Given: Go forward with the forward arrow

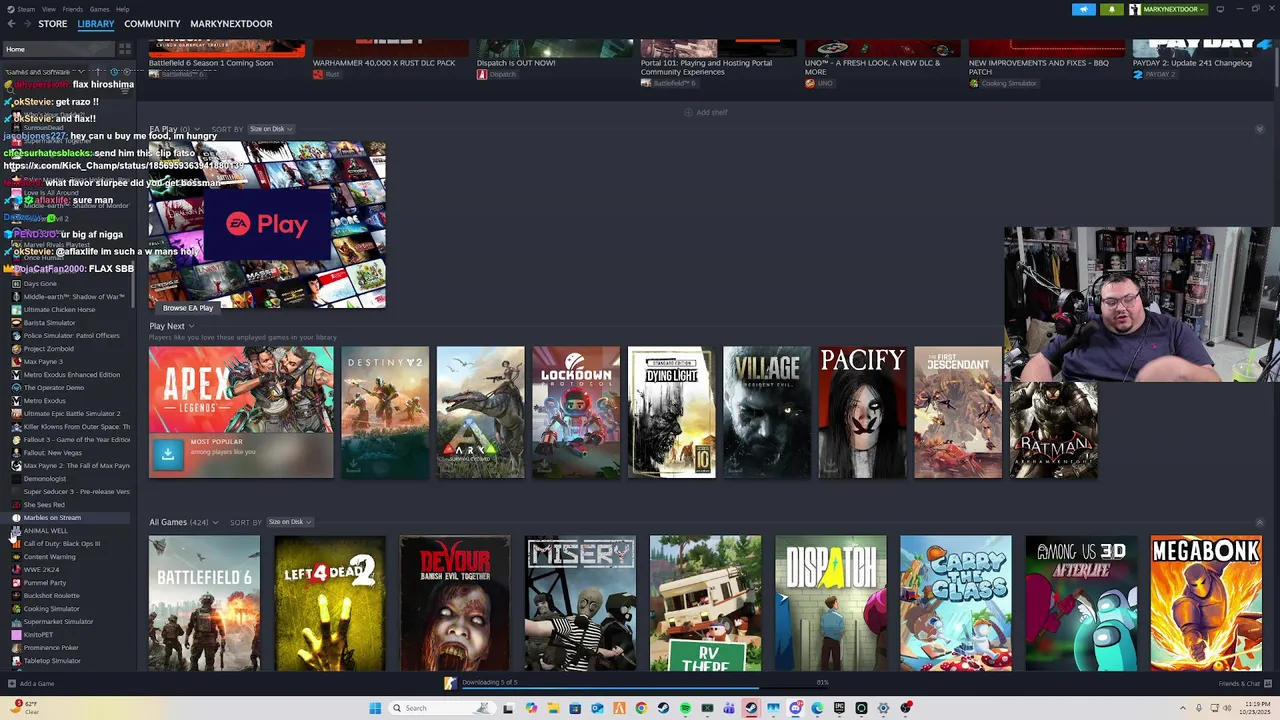Looking at the screenshot, I should click(27, 24).
